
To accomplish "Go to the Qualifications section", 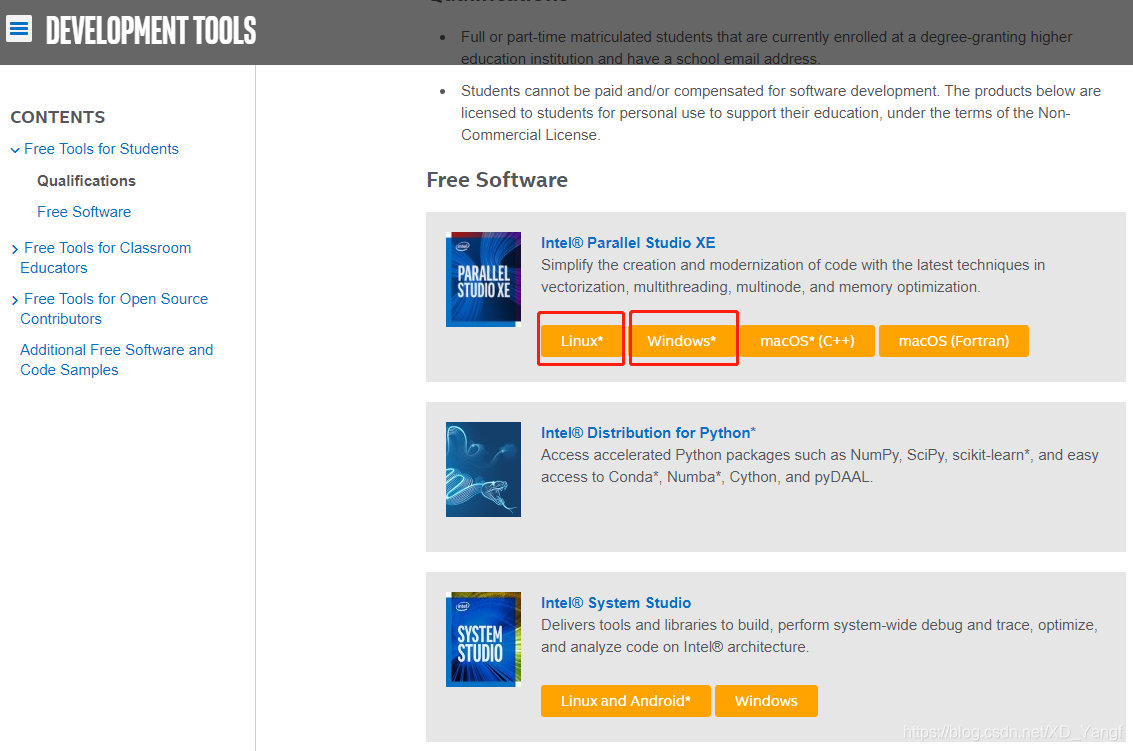I will [x=86, y=181].
